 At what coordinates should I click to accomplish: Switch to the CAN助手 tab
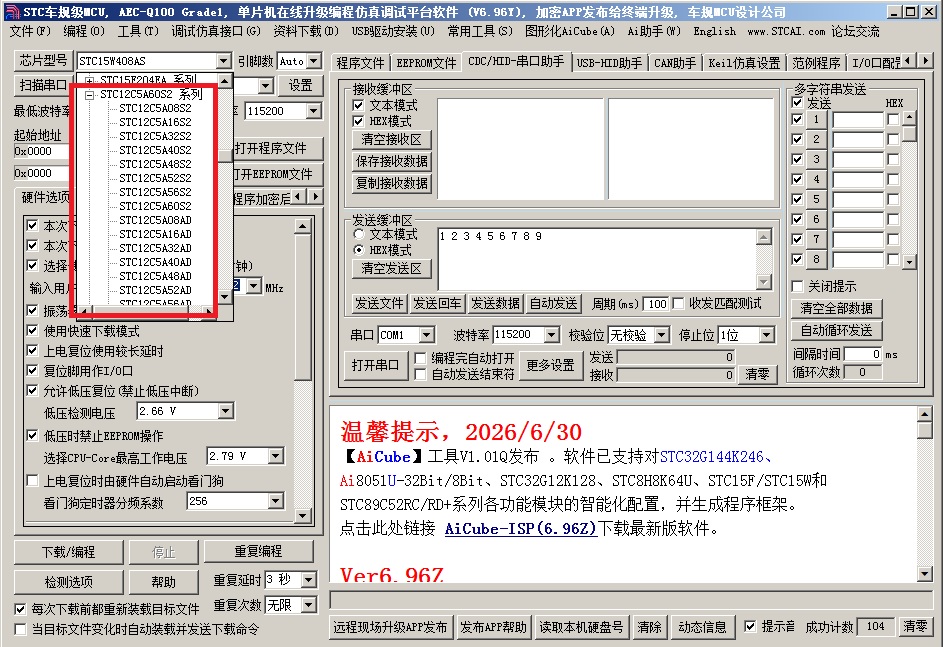(675, 63)
